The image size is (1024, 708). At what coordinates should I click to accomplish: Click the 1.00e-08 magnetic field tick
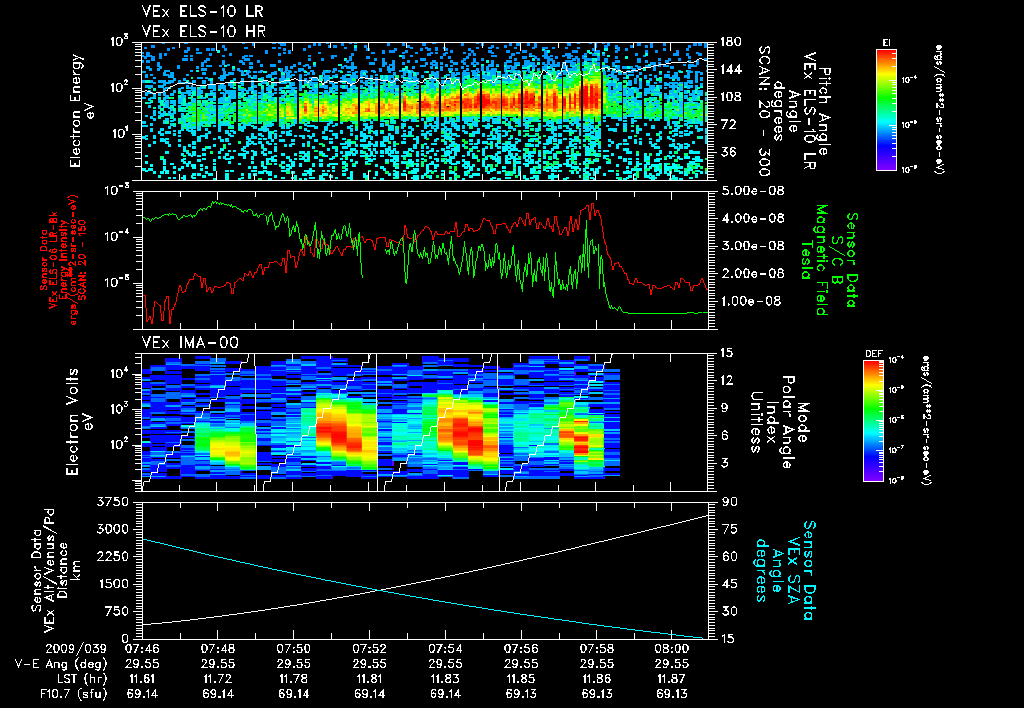752,300
